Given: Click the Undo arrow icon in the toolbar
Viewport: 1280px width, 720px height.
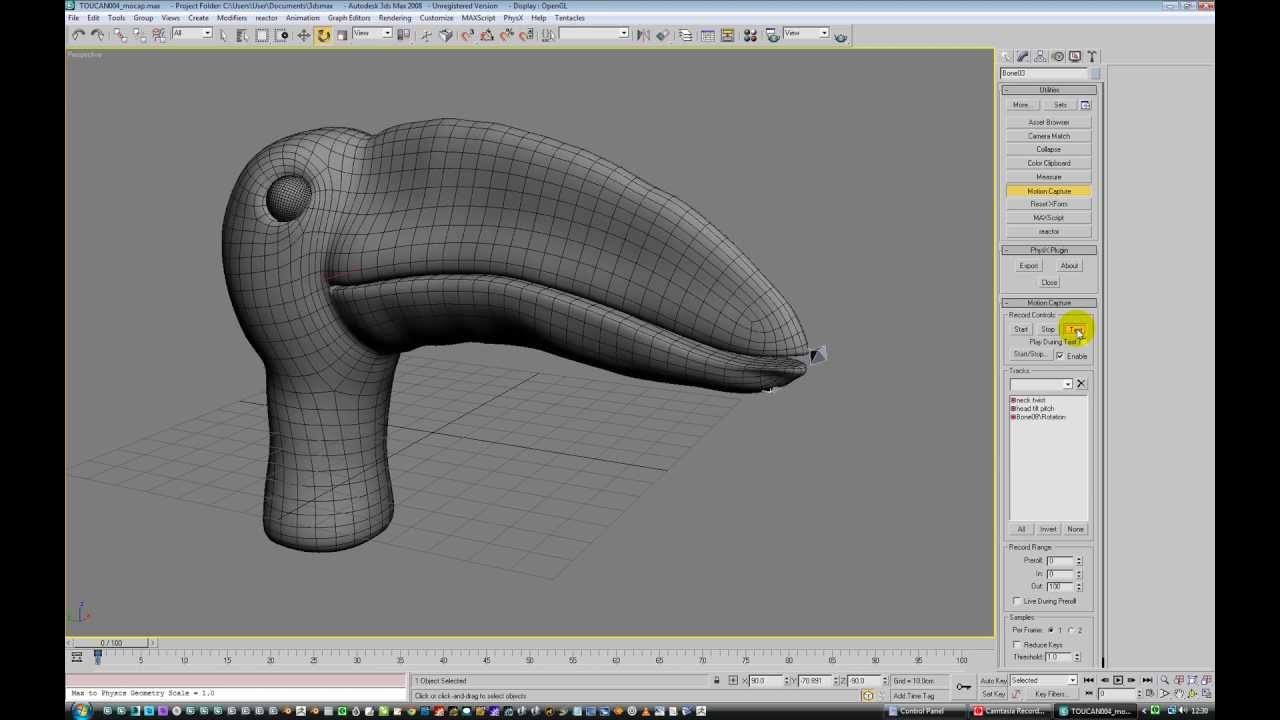Looking at the screenshot, I should [78, 35].
